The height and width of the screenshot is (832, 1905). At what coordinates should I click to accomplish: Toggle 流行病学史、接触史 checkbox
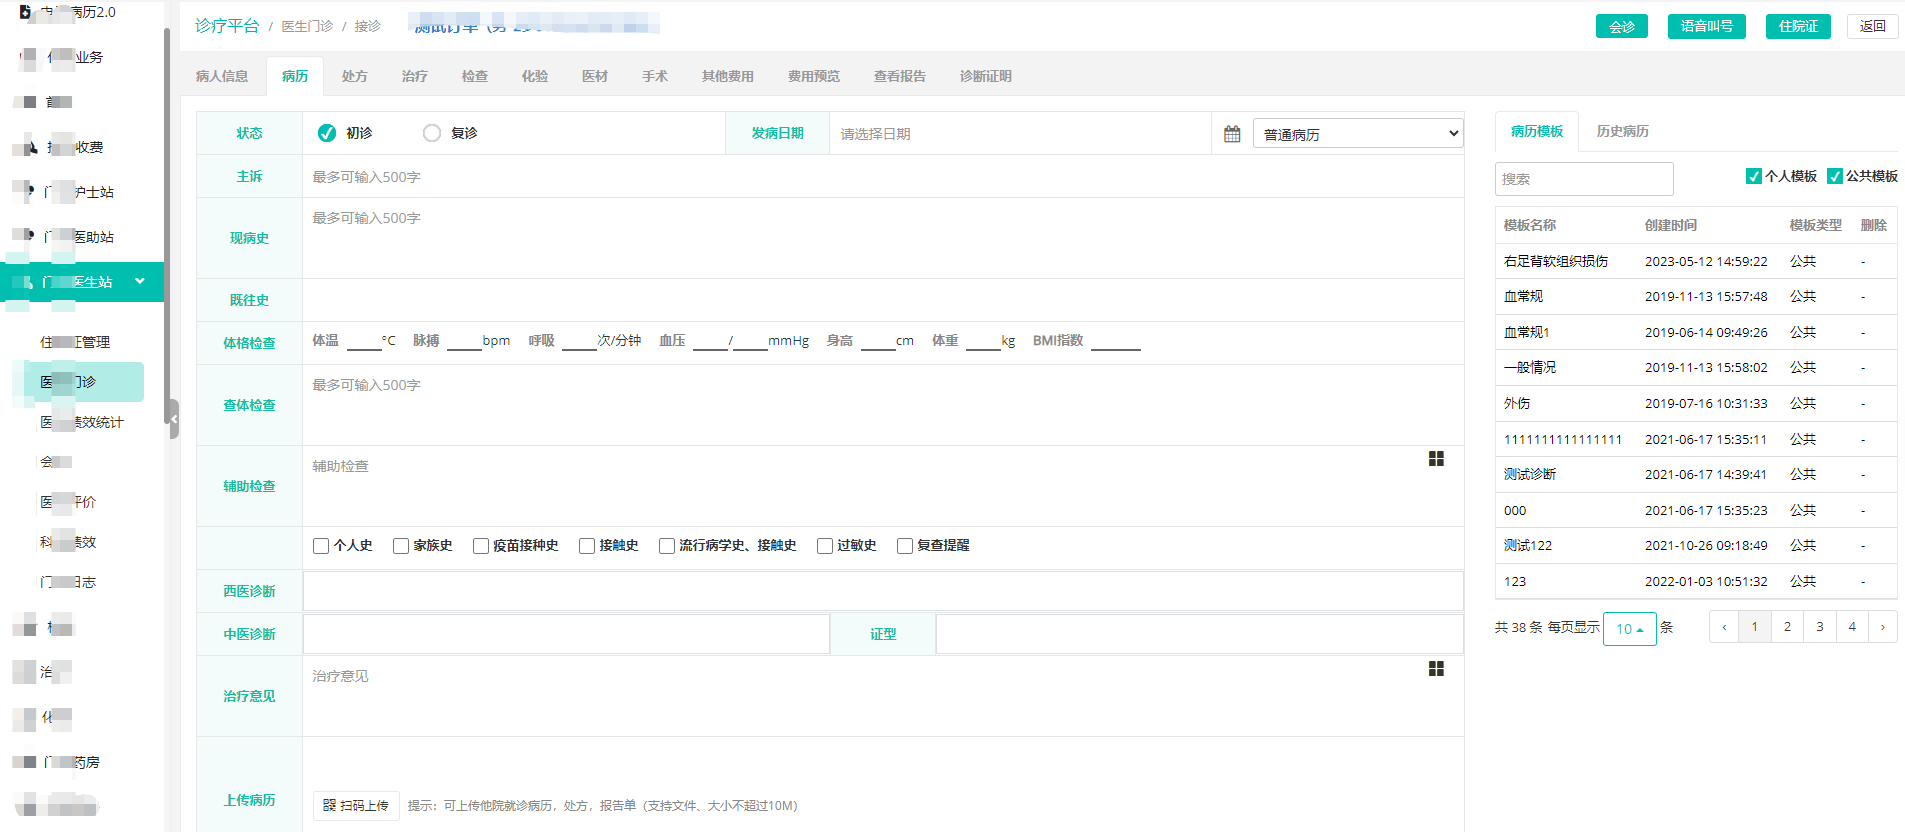[x=667, y=546]
